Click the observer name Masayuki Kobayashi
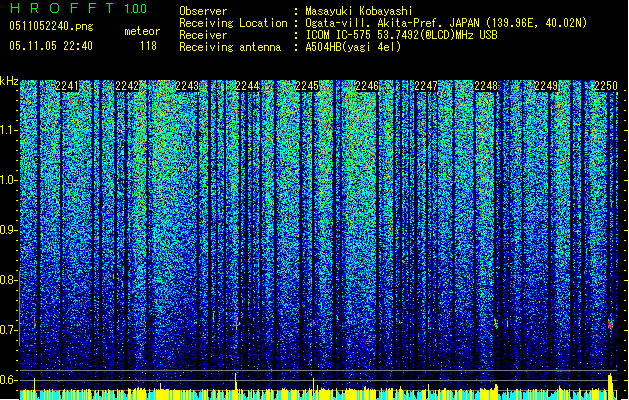629x400 pixels. (358, 11)
